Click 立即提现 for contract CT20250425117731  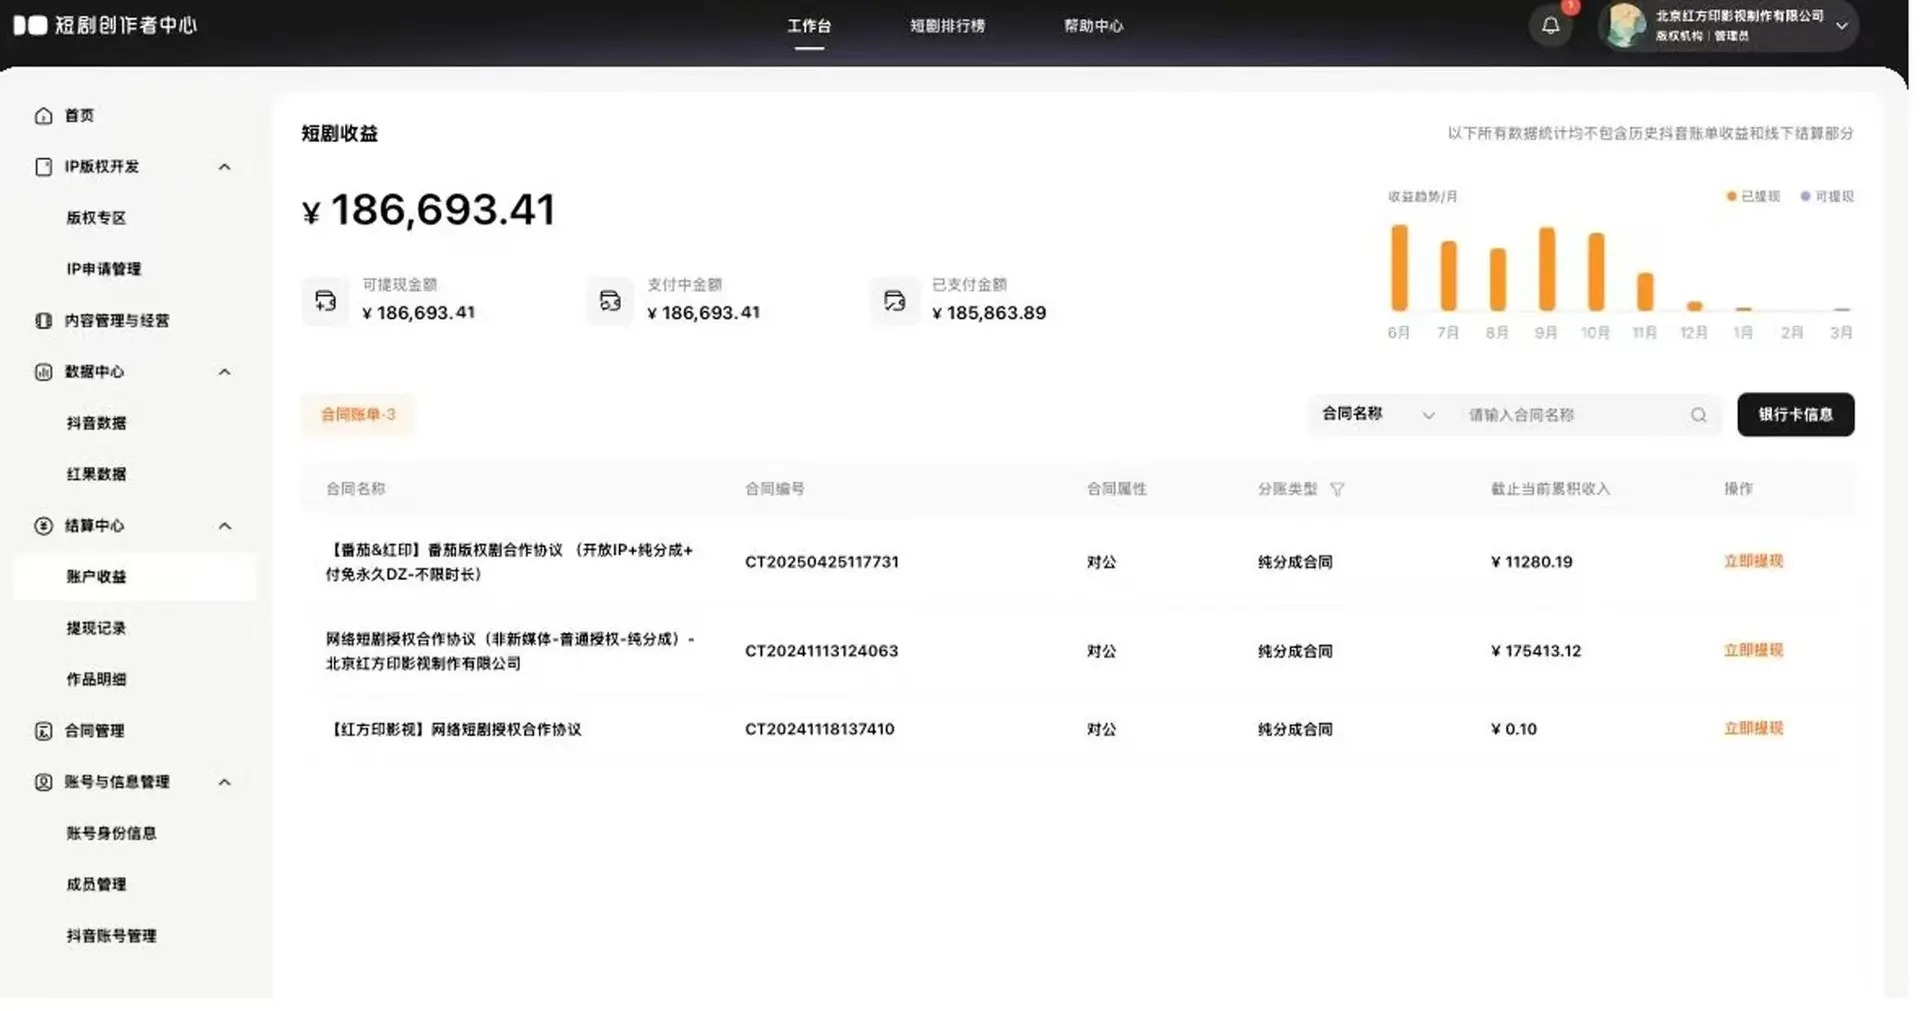coord(1753,562)
